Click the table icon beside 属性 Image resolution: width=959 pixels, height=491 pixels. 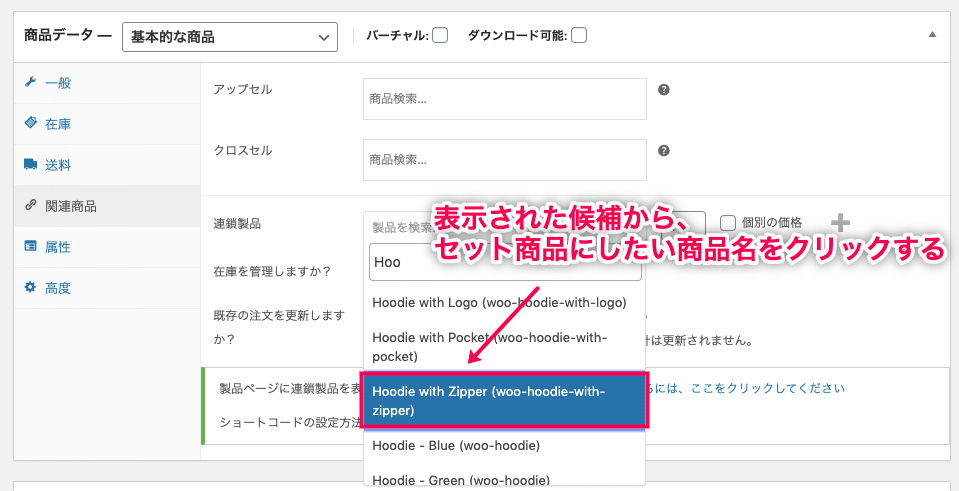click(30, 246)
